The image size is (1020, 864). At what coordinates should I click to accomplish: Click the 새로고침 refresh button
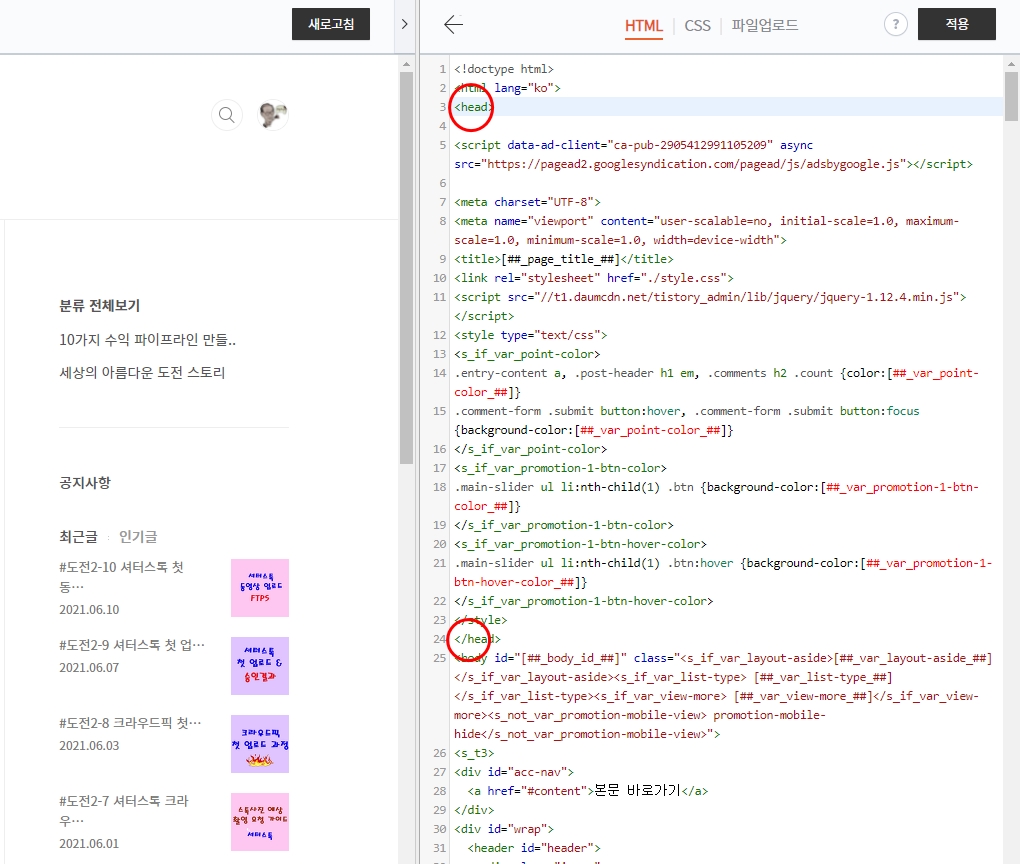coord(330,24)
